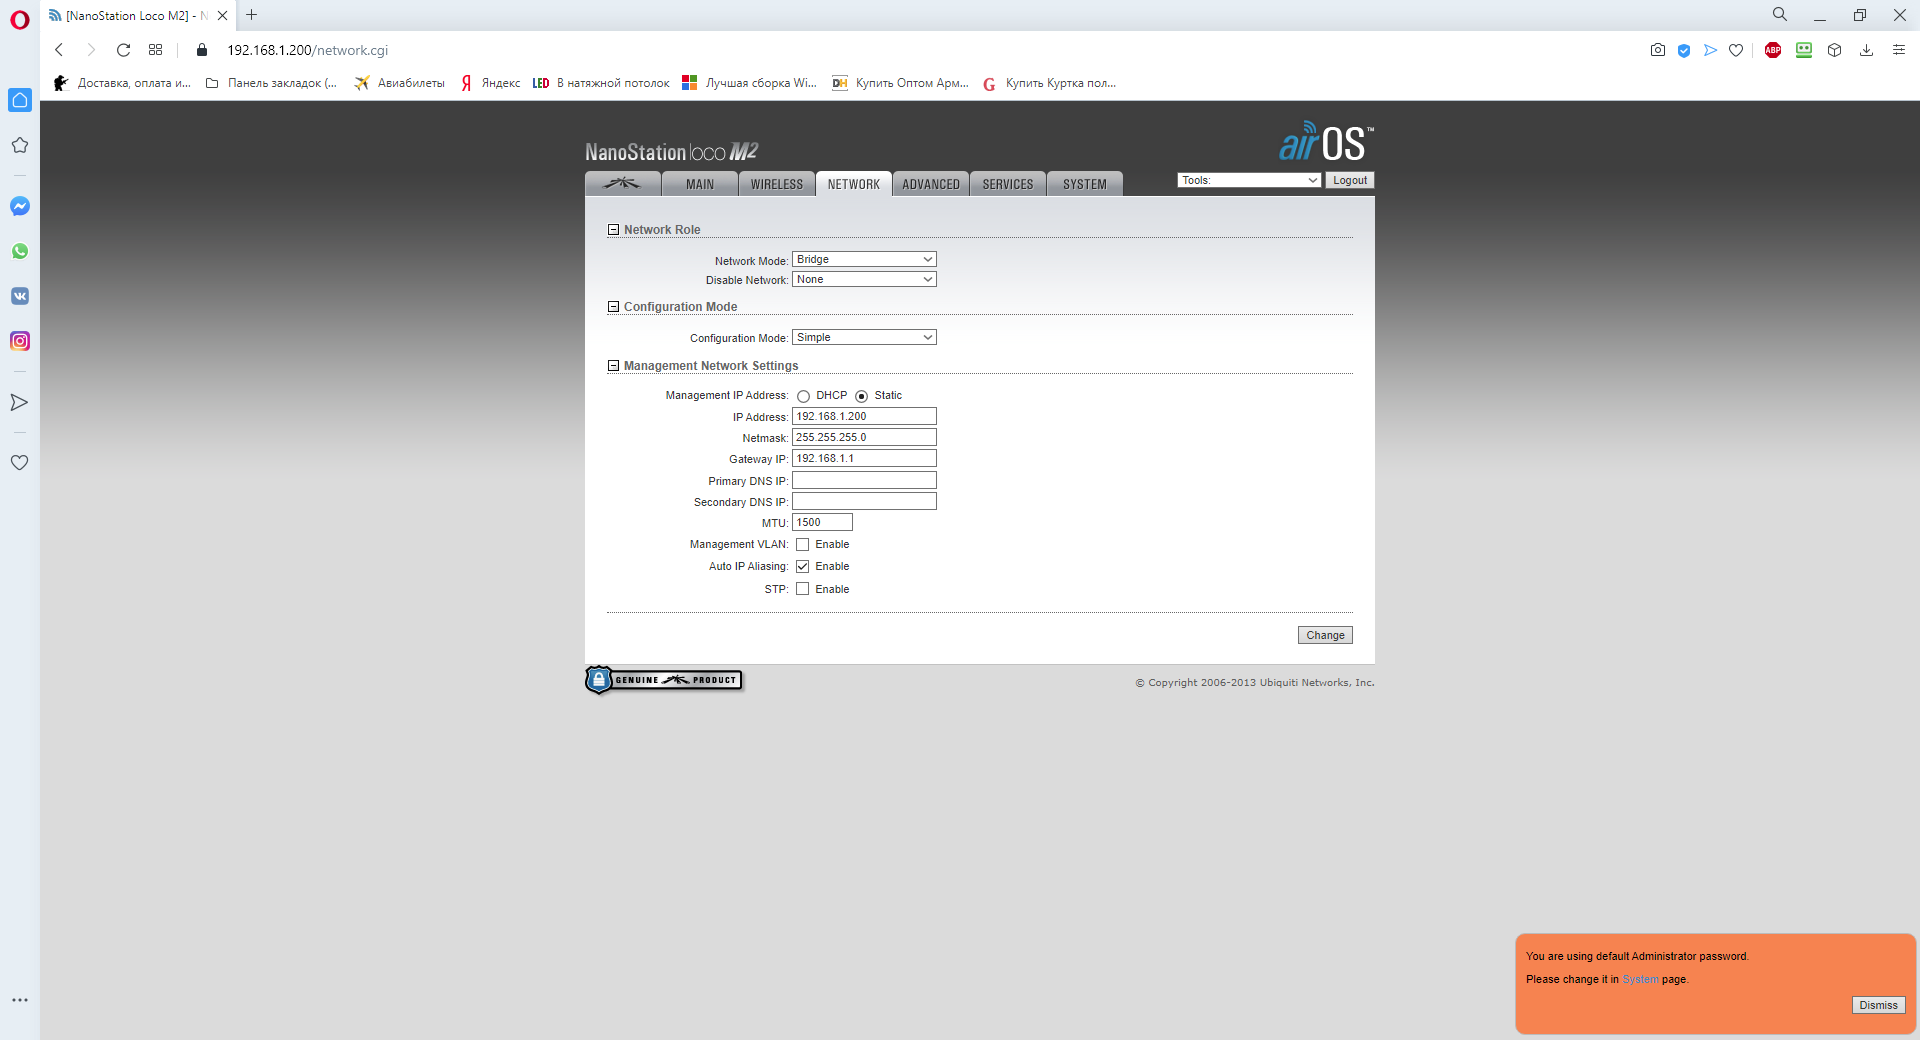This screenshot has width=1920, height=1040.
Task: Go back in browser
Action: coord(59,50)
